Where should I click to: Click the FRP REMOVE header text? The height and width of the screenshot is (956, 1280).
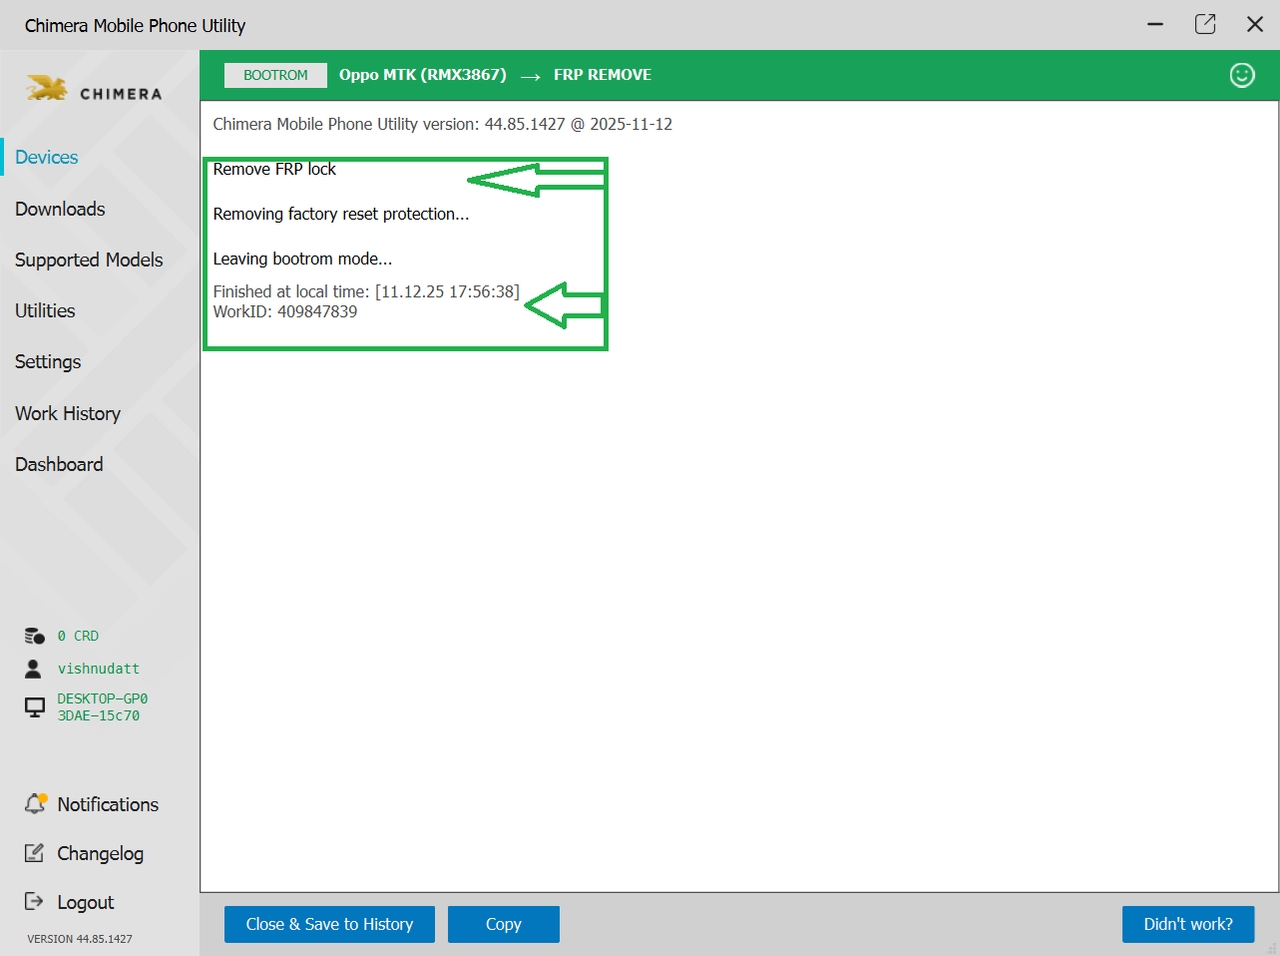click(602, 75)
